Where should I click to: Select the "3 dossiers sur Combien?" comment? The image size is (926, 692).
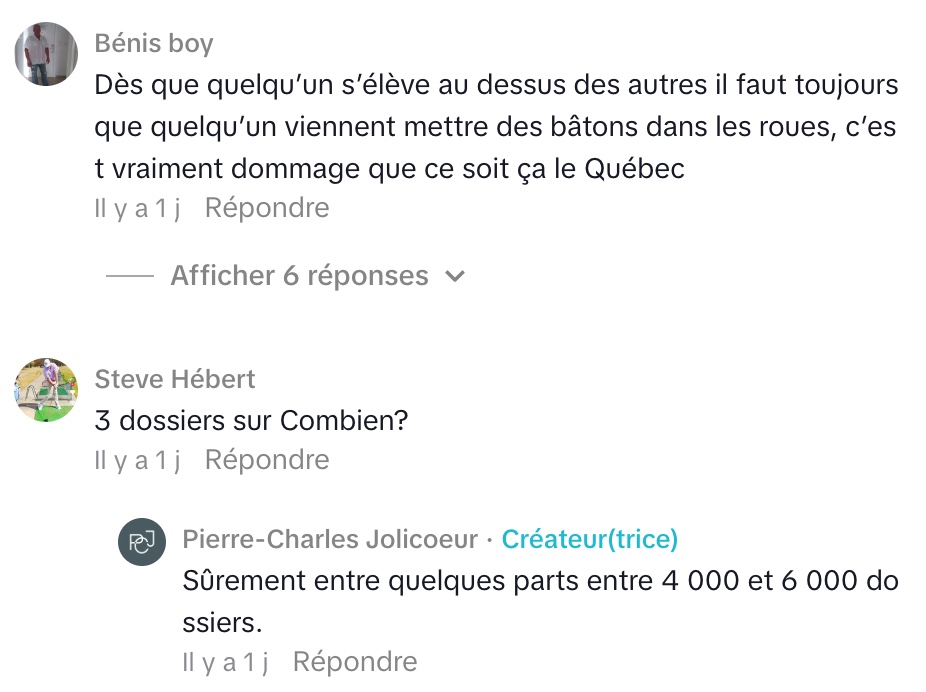tap(251, 421)
